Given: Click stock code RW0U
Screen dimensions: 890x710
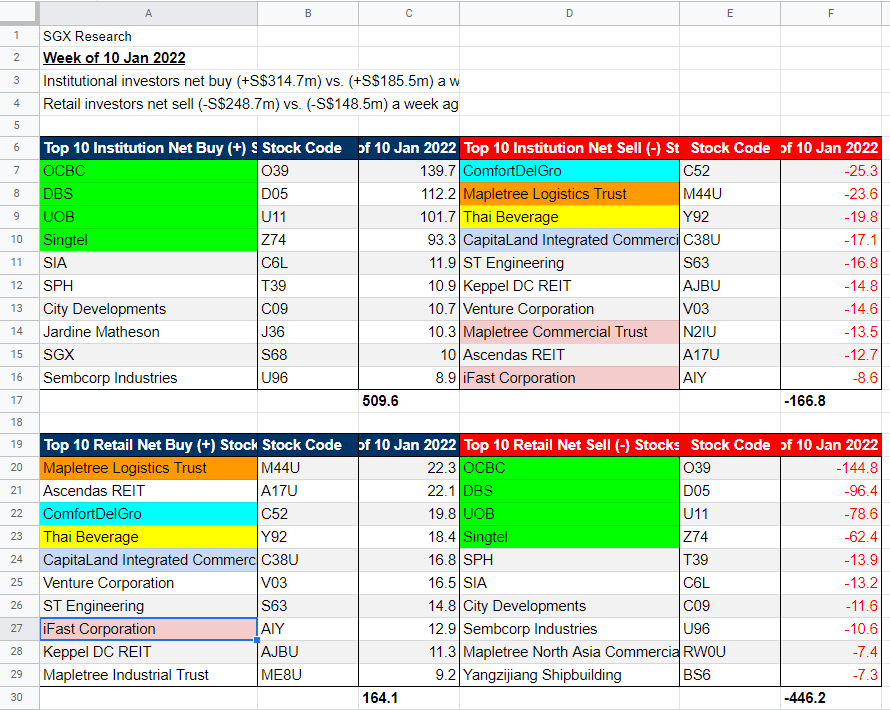Looking at the screenshot, I should click(x=730, y=652).
